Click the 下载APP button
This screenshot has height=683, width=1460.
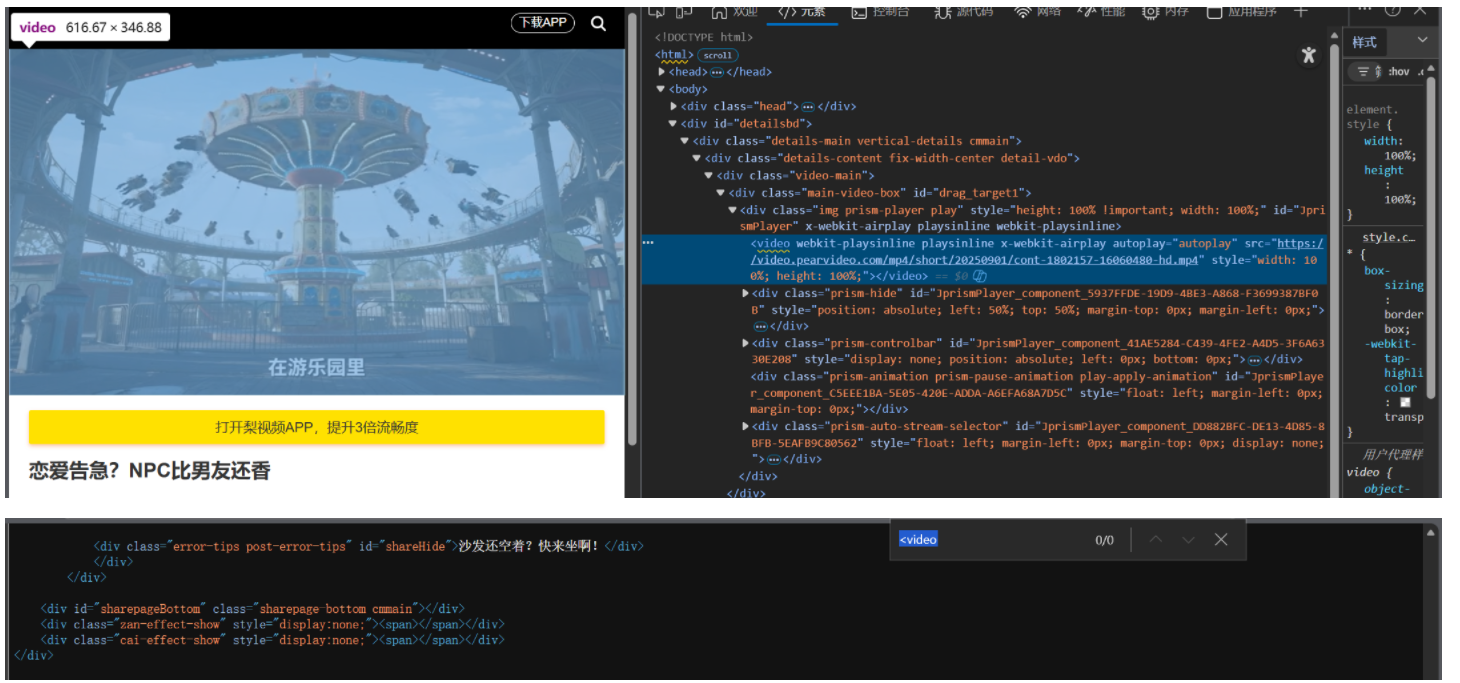click(x=543, y=23)
